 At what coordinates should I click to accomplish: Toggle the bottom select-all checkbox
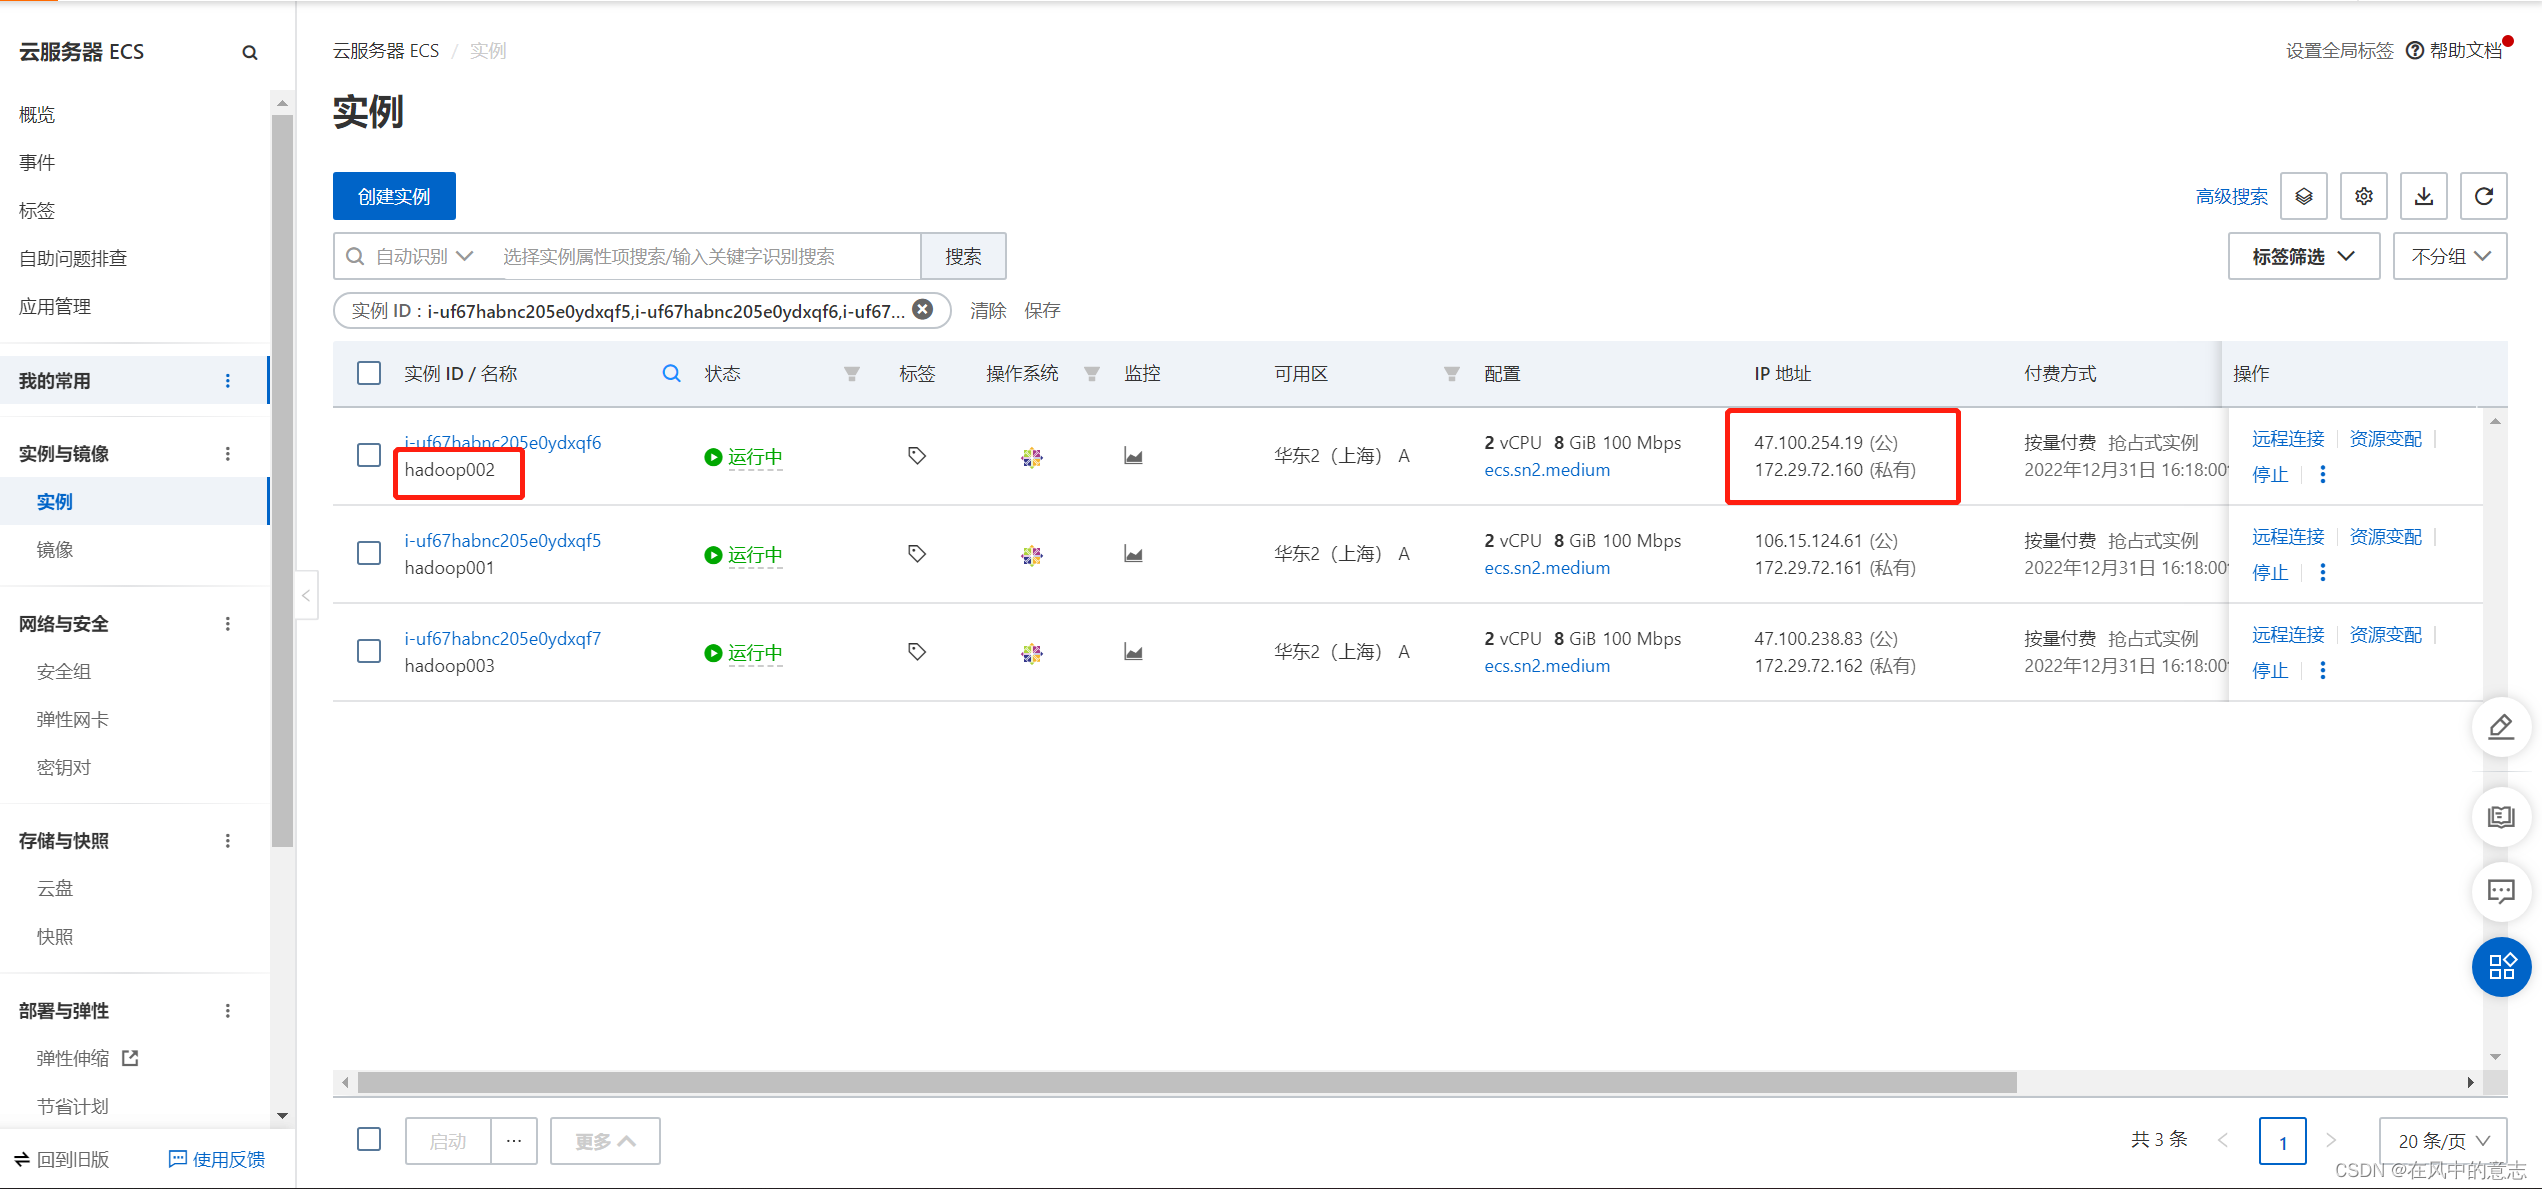coord(369,1139)
